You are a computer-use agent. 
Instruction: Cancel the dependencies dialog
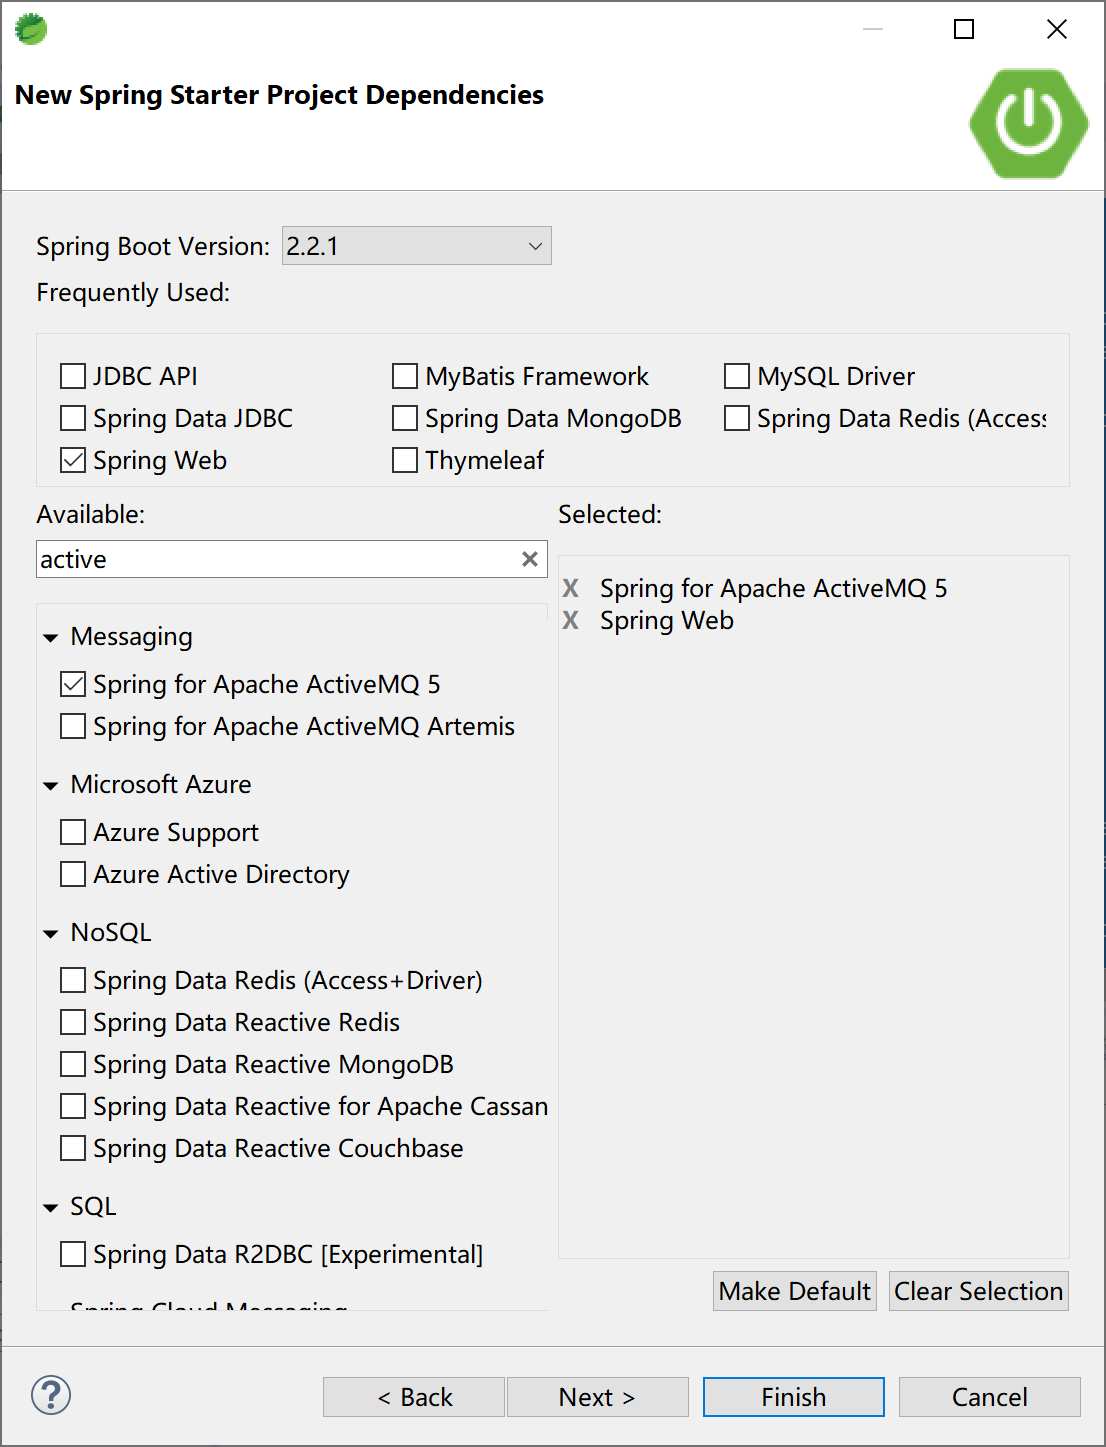pyautogui.click(x=990, y=1397)
